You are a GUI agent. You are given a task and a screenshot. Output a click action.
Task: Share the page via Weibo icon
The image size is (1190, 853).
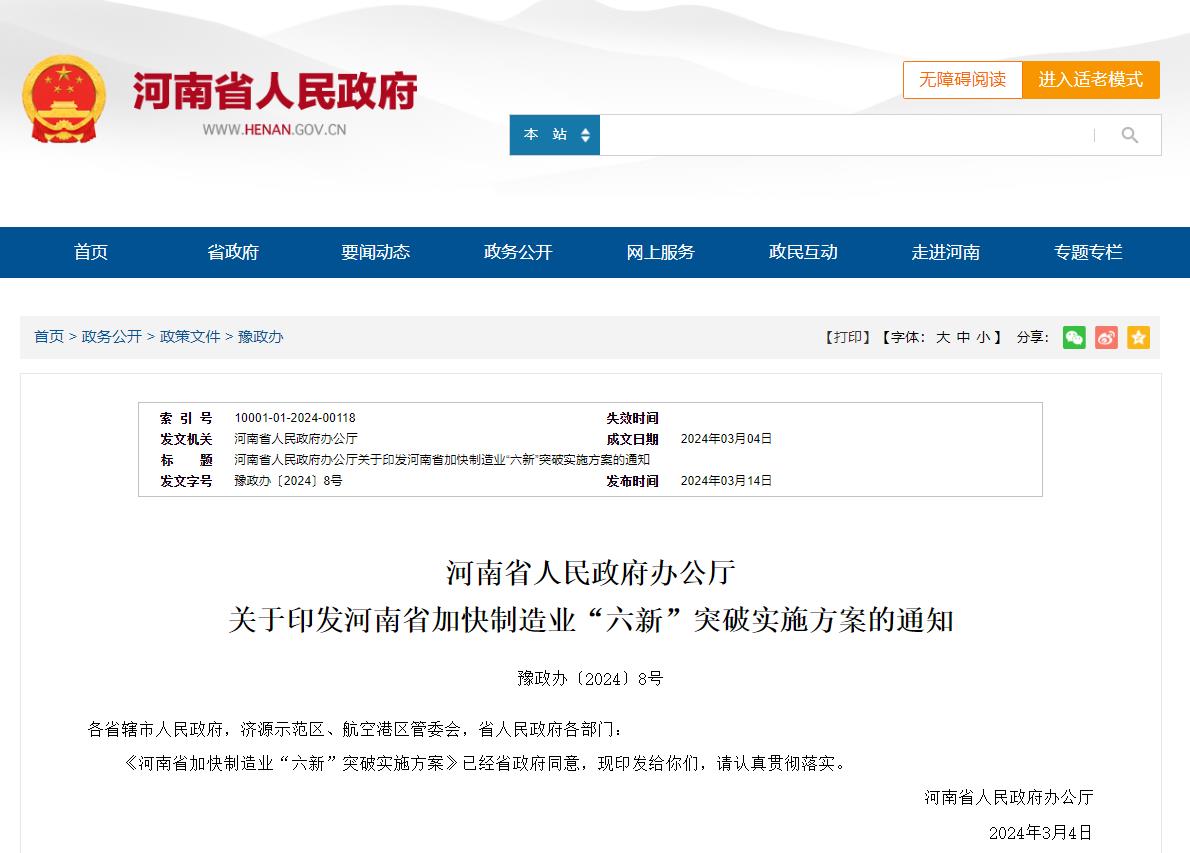pos(1106,337)
